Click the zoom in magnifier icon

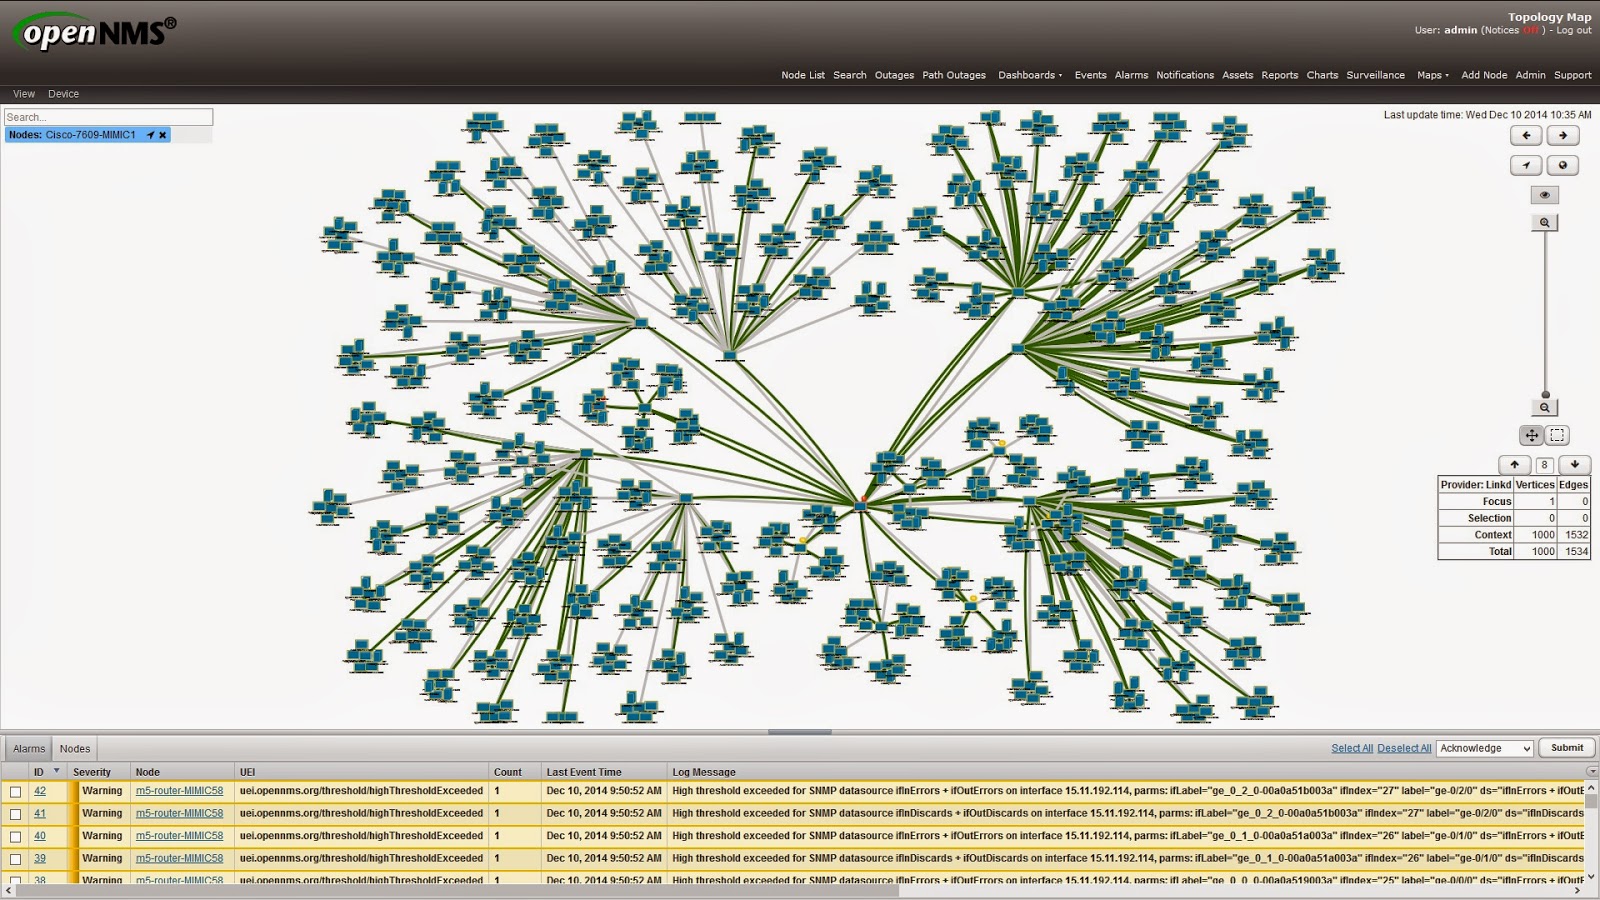pyautogui.click(x=1546, y=222)
